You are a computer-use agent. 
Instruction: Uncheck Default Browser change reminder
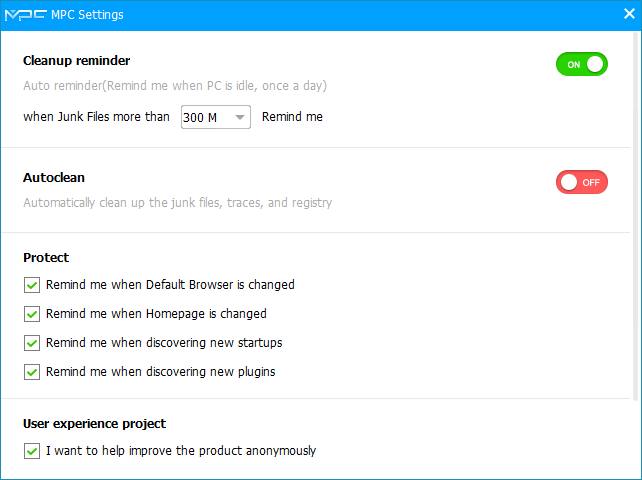32,285
